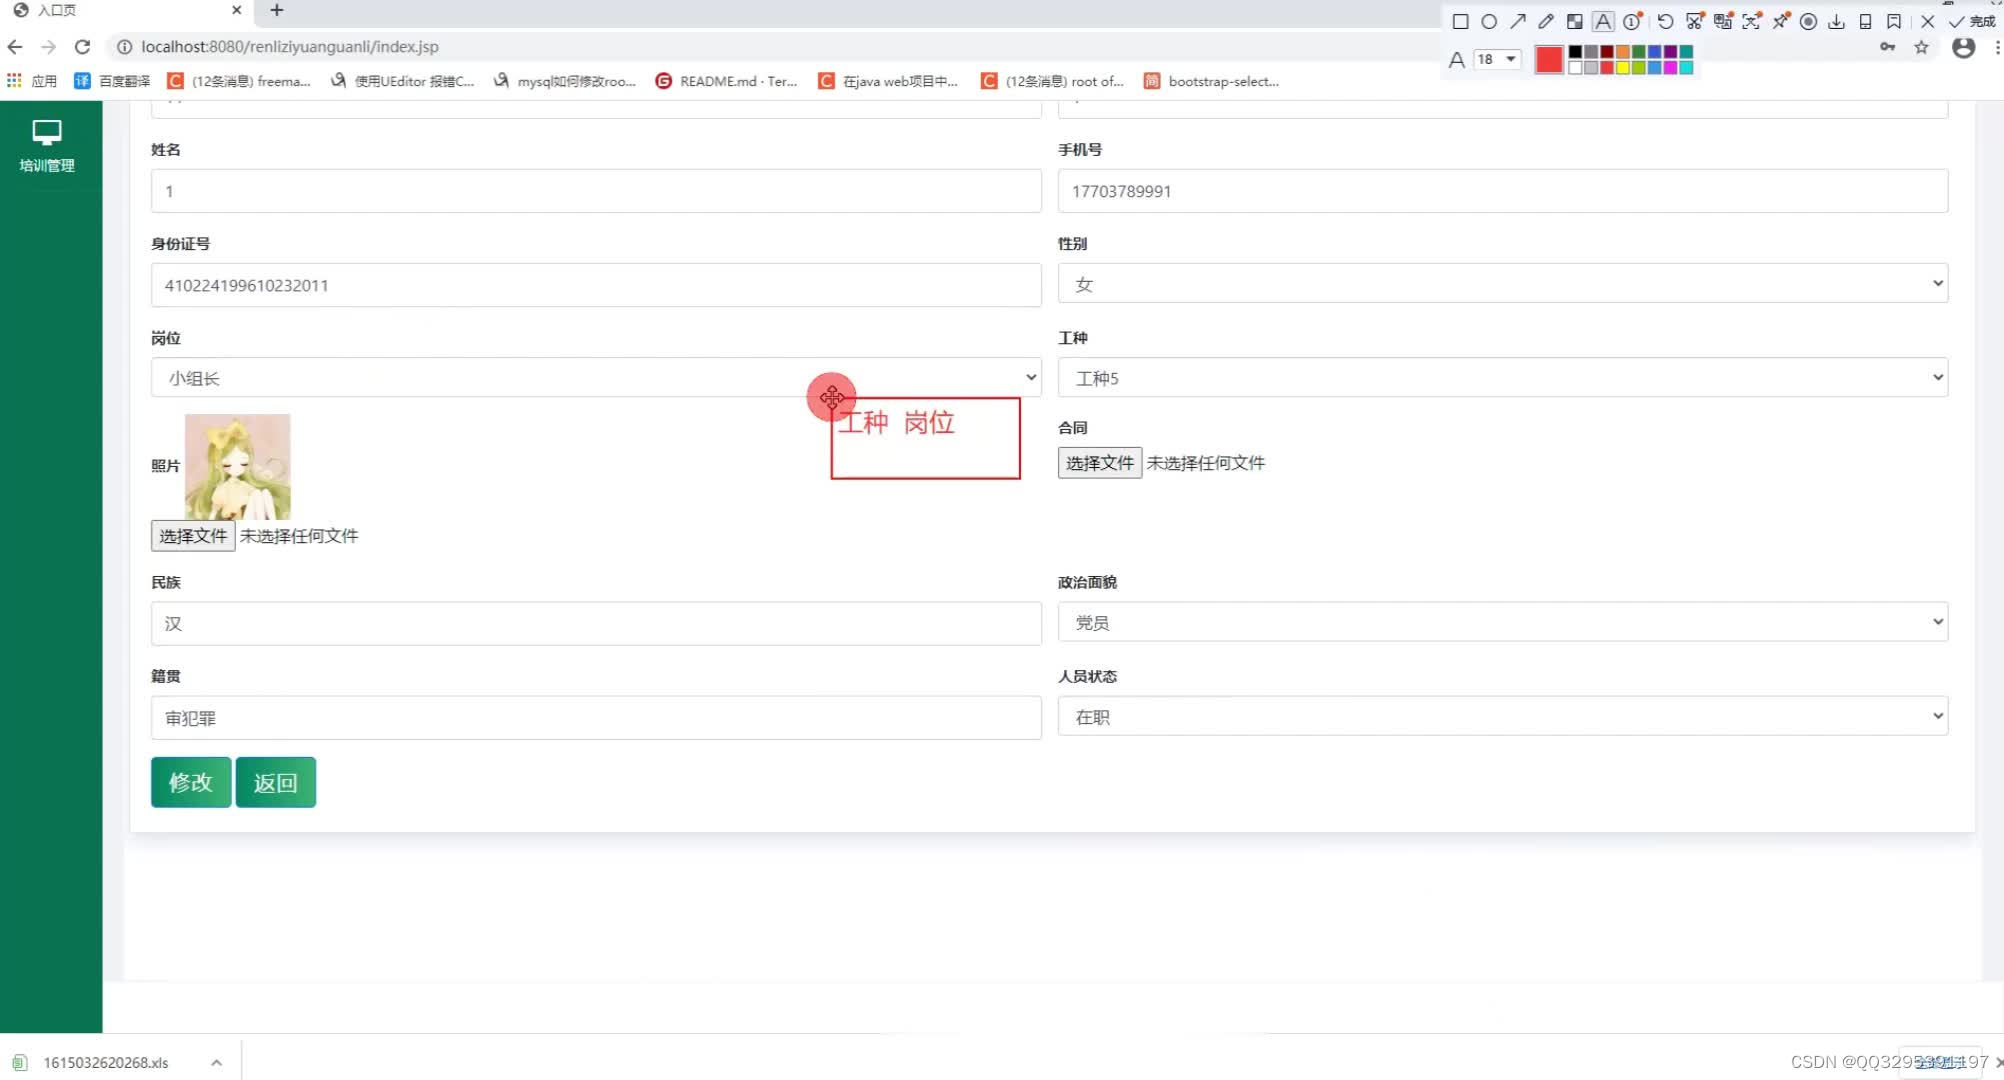
Task: Open the 性别 dropdown
Action: (x=1503, y=284)
